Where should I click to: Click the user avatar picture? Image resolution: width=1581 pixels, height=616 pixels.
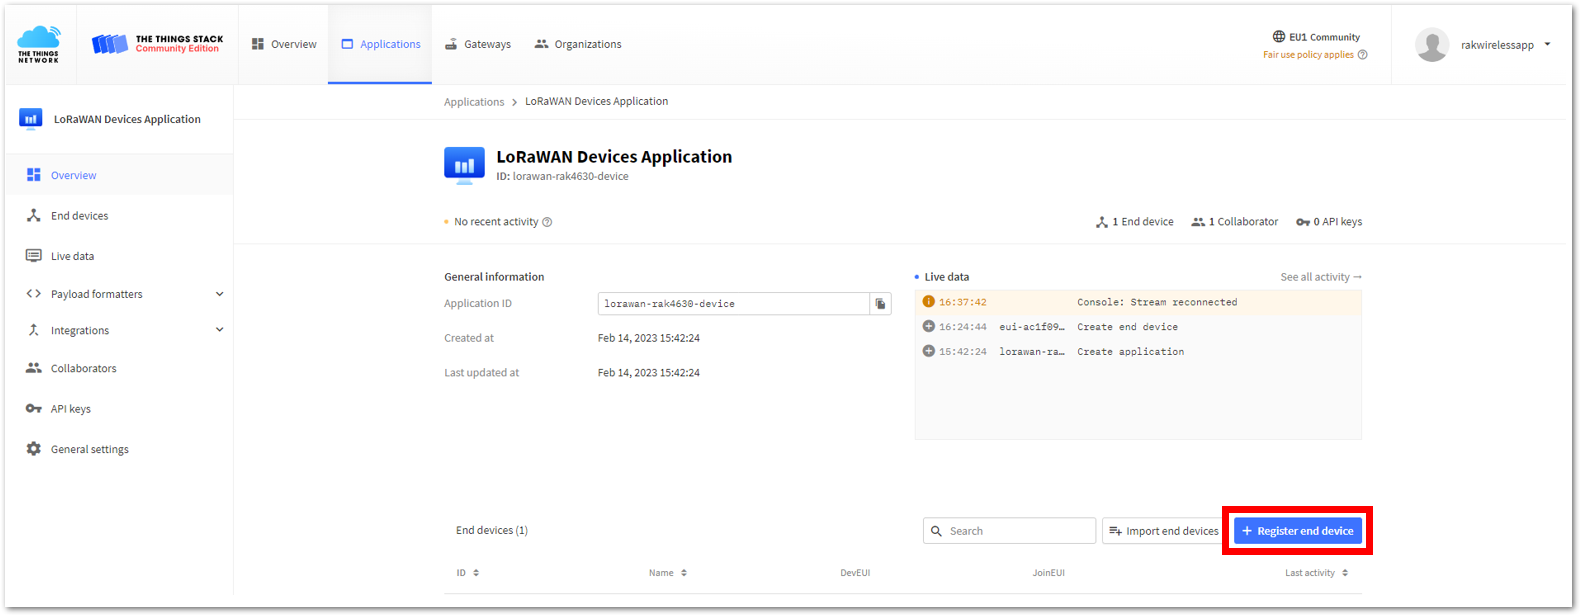coord(1432,45)
